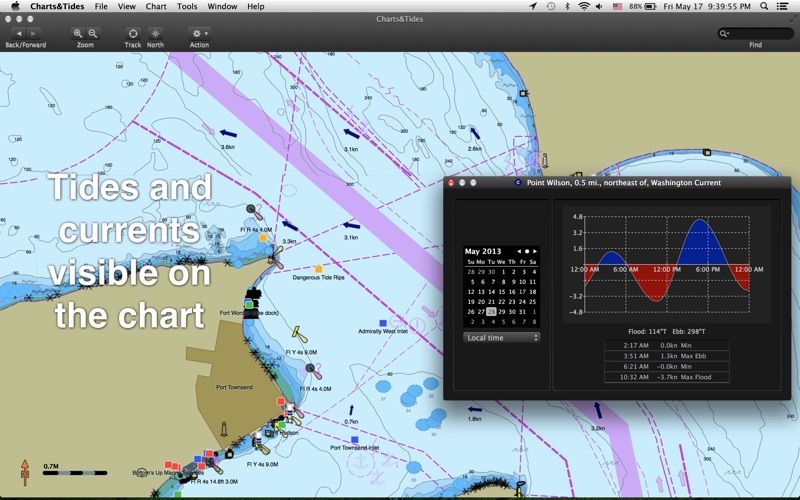The width and height of the screenshot is (800, 500).
Task: Open the File menu
Action: click(x=101, y=7)
